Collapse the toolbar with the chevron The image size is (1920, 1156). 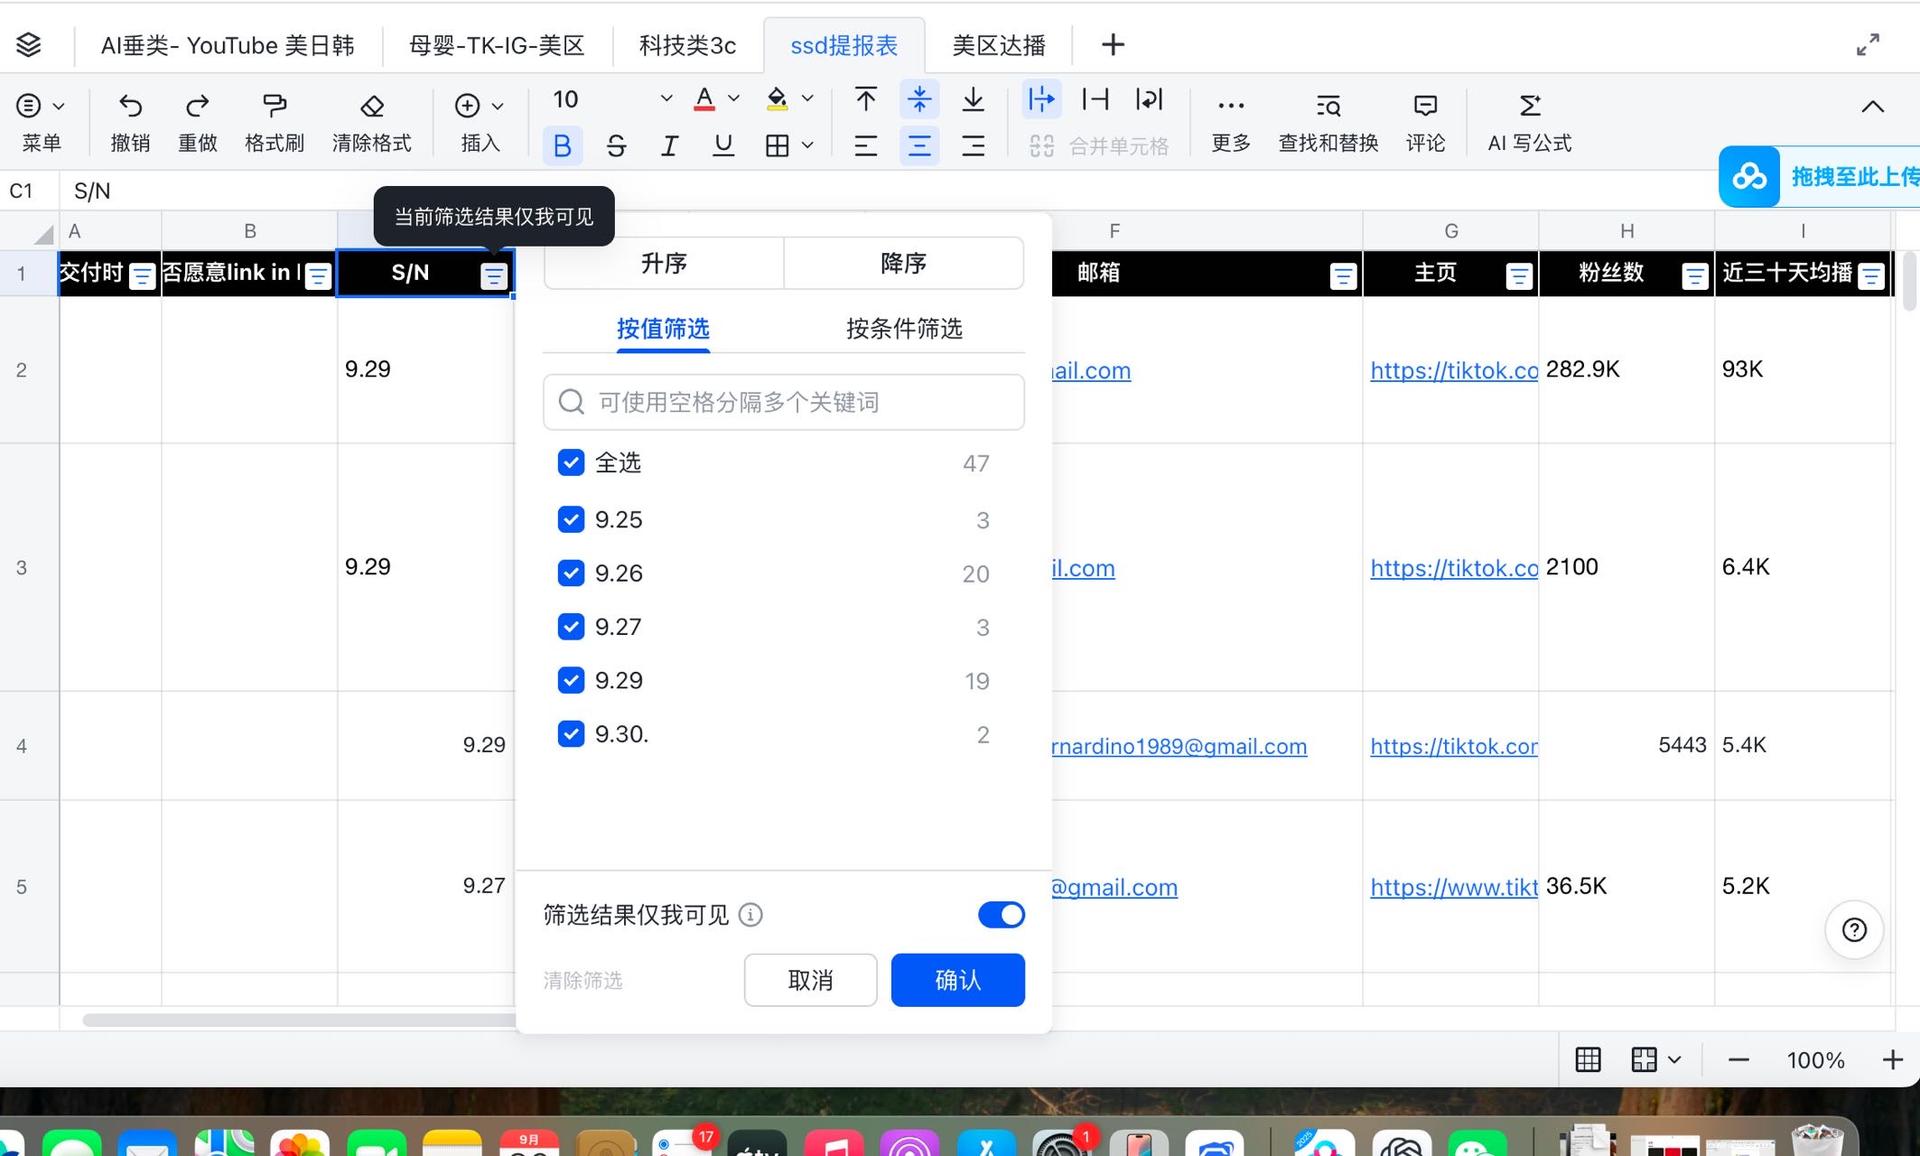click(1872, 107)
